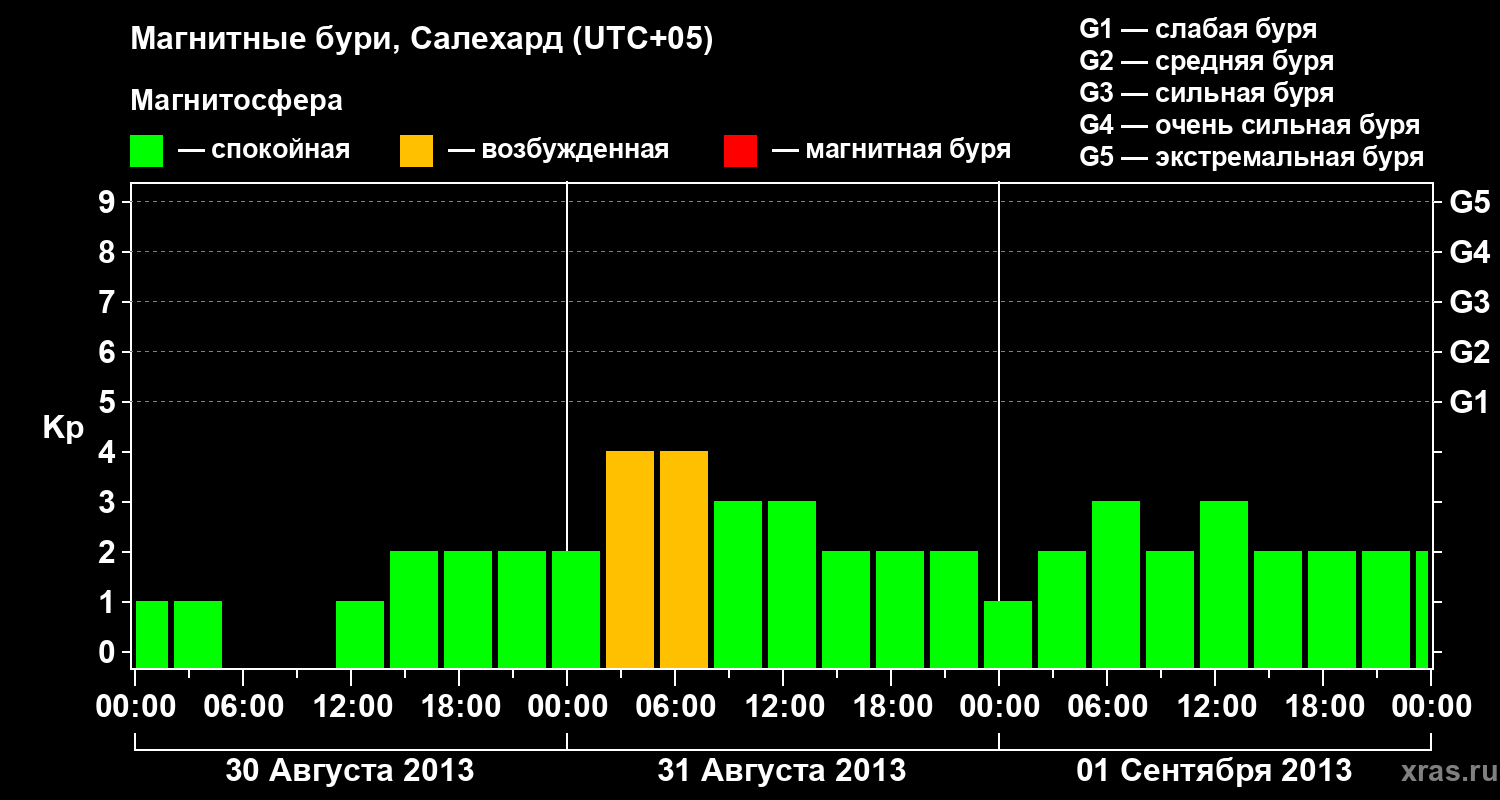Viewport: 1500px width, 800px height.
Task: Click the red 'магнитная буря' legend swatch
Action: pos(740,151)
